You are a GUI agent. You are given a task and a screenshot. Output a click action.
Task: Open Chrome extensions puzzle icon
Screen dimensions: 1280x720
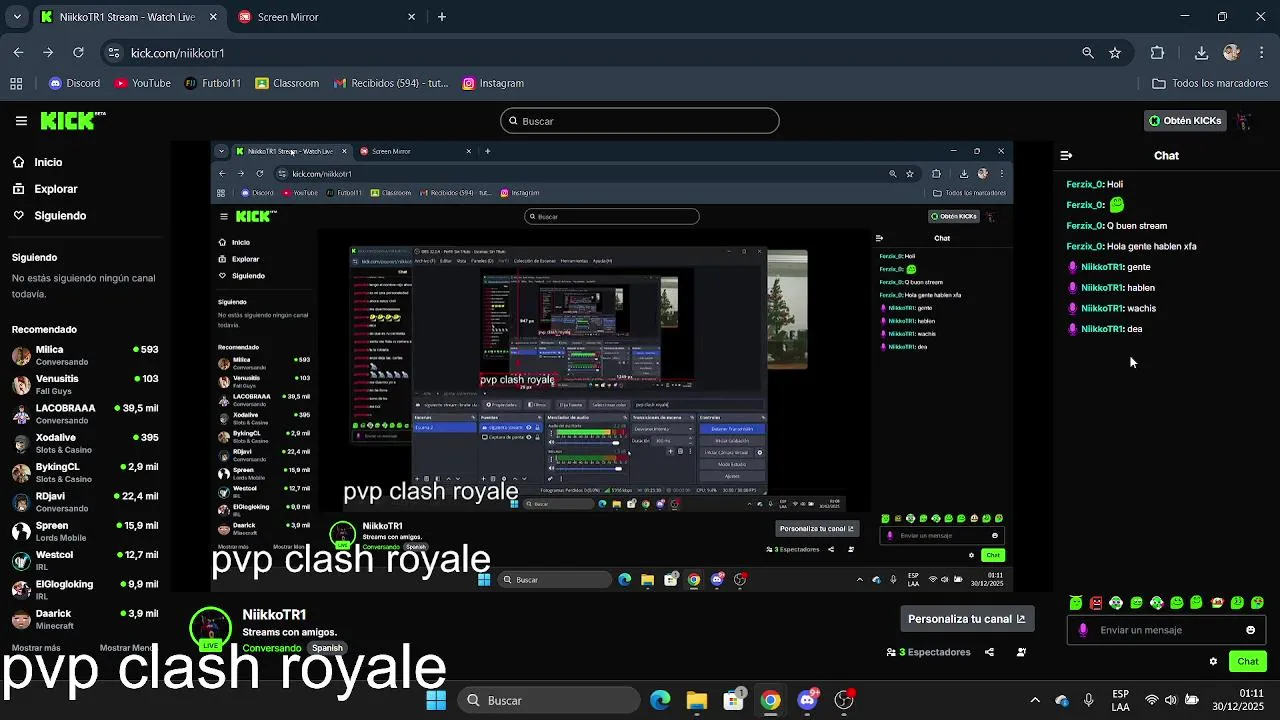(x=1157, y=53)
